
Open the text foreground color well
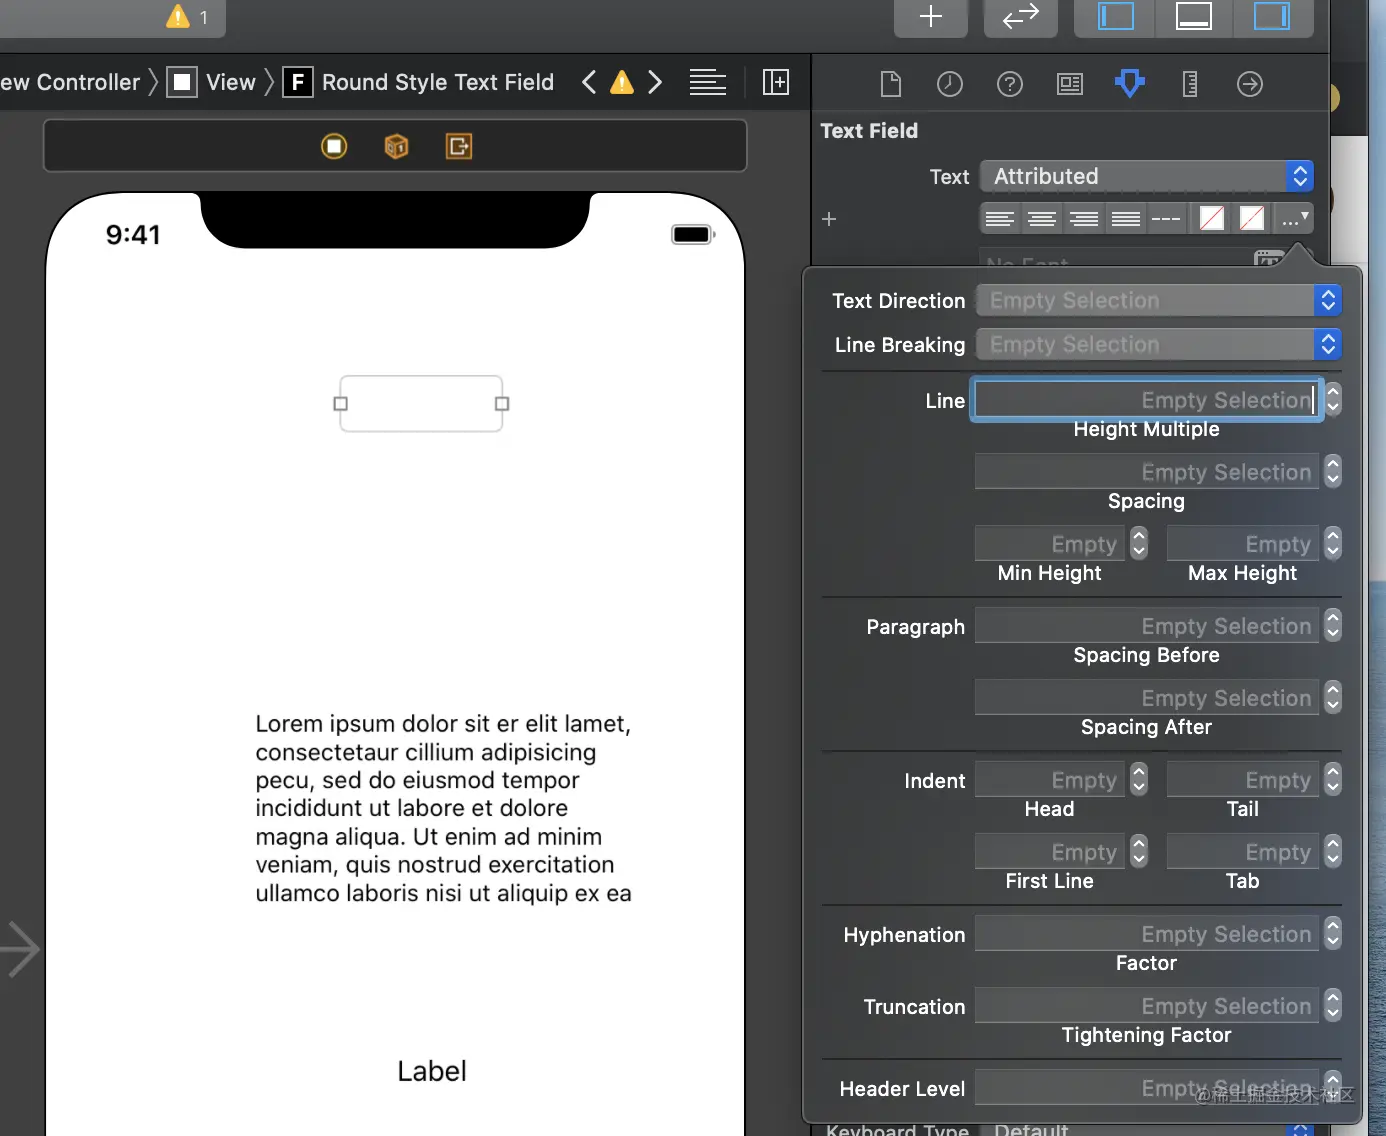tap(1212, 218)
